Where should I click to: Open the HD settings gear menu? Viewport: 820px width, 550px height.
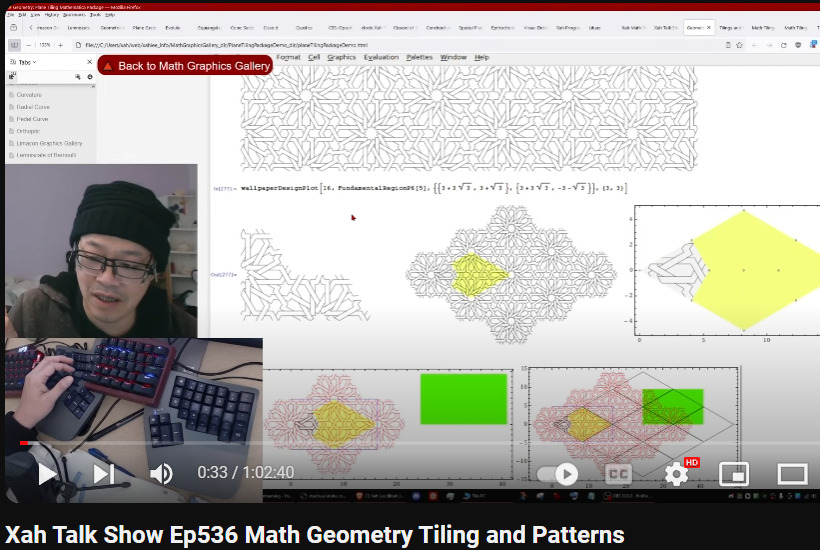coord(678,473)
